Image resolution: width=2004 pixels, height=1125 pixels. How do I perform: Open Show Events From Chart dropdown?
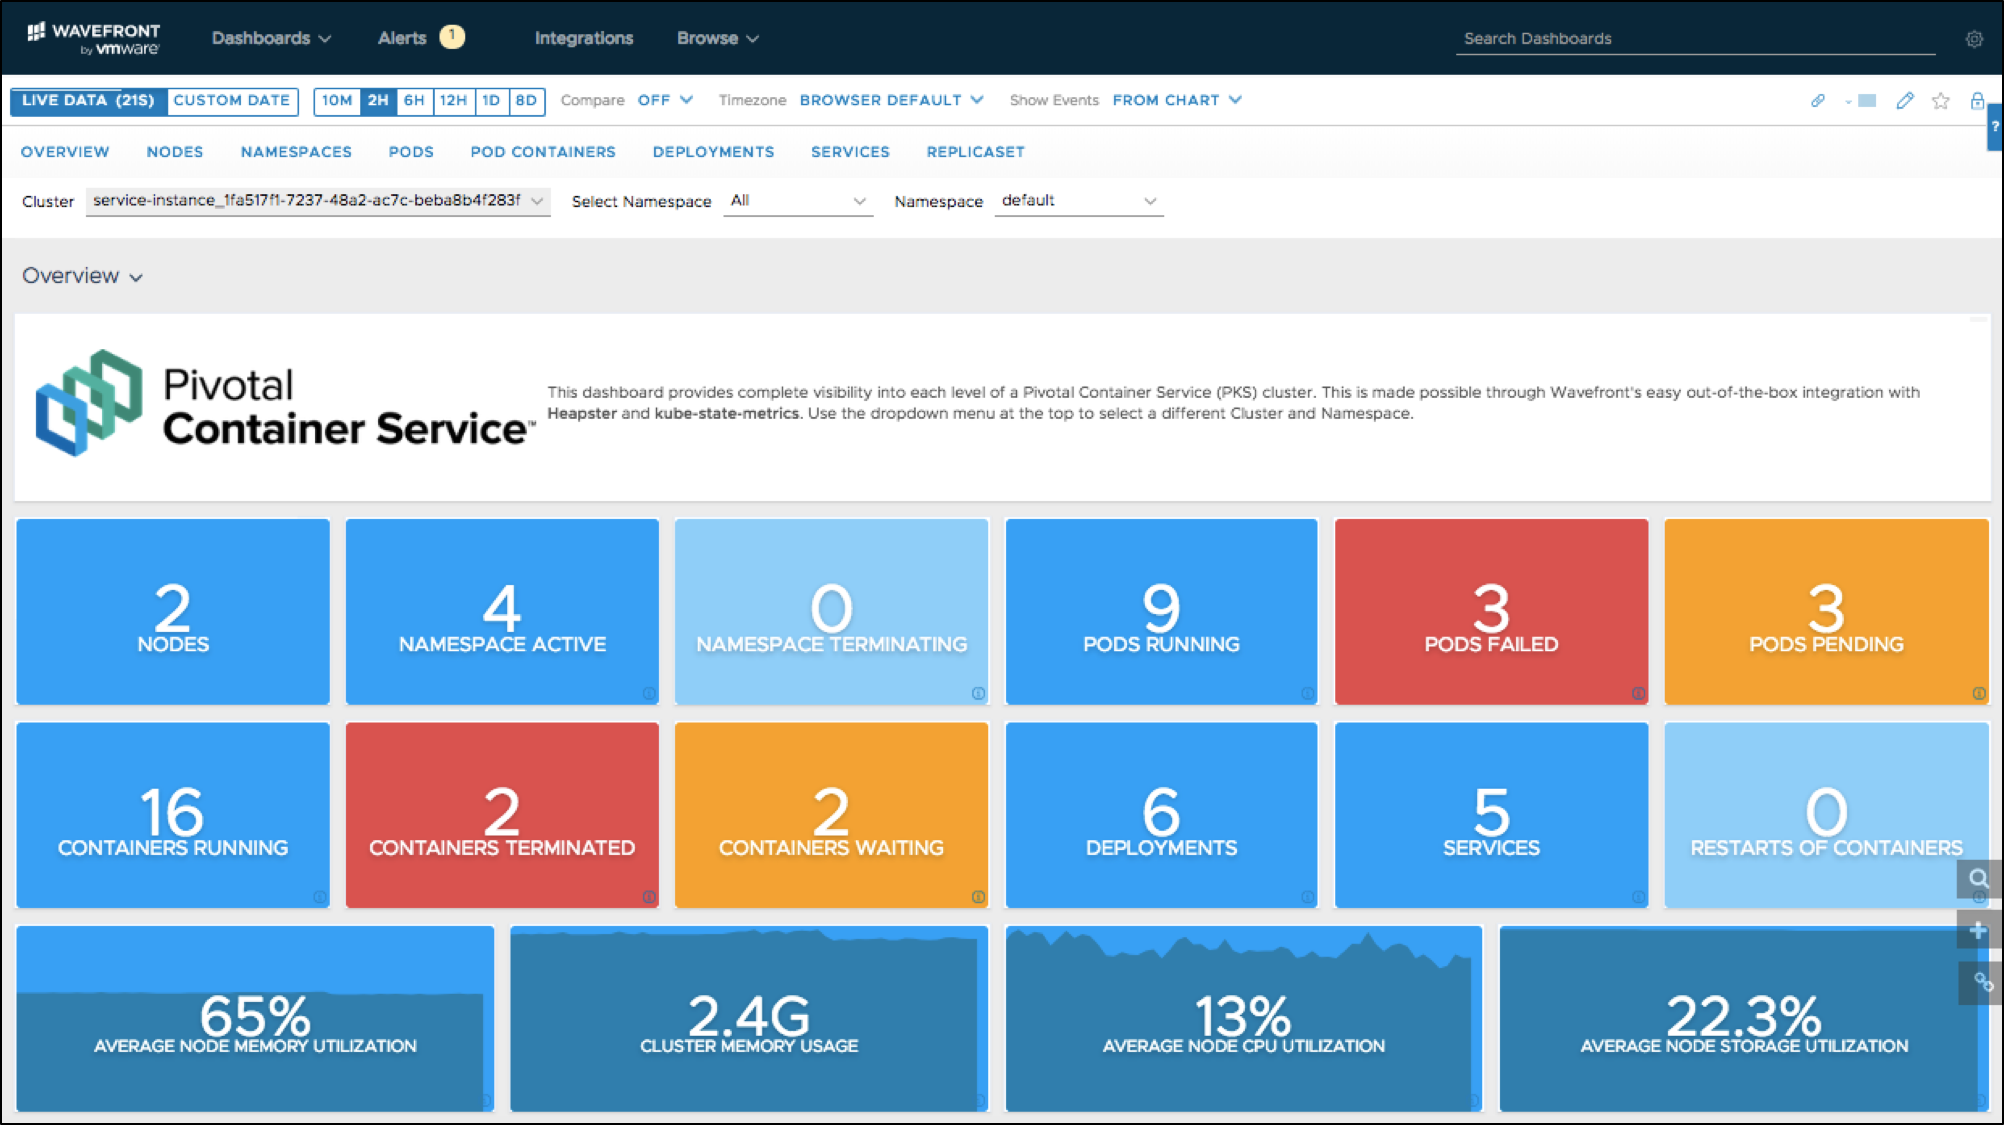click(1177, 100)
